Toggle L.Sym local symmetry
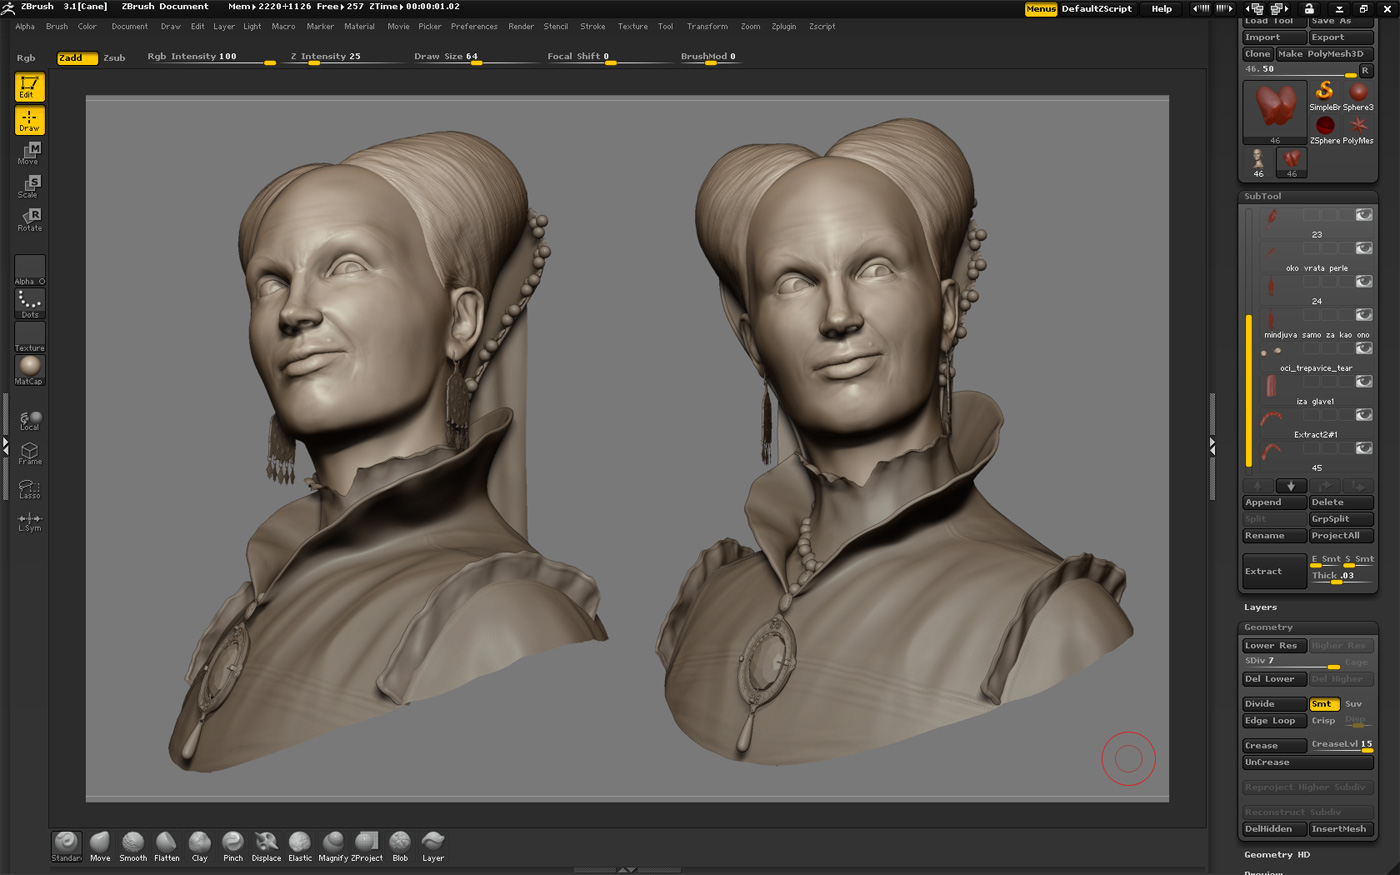Viewport: 1400px width, 875px height. pyautogui.click(x=29, y=521)
